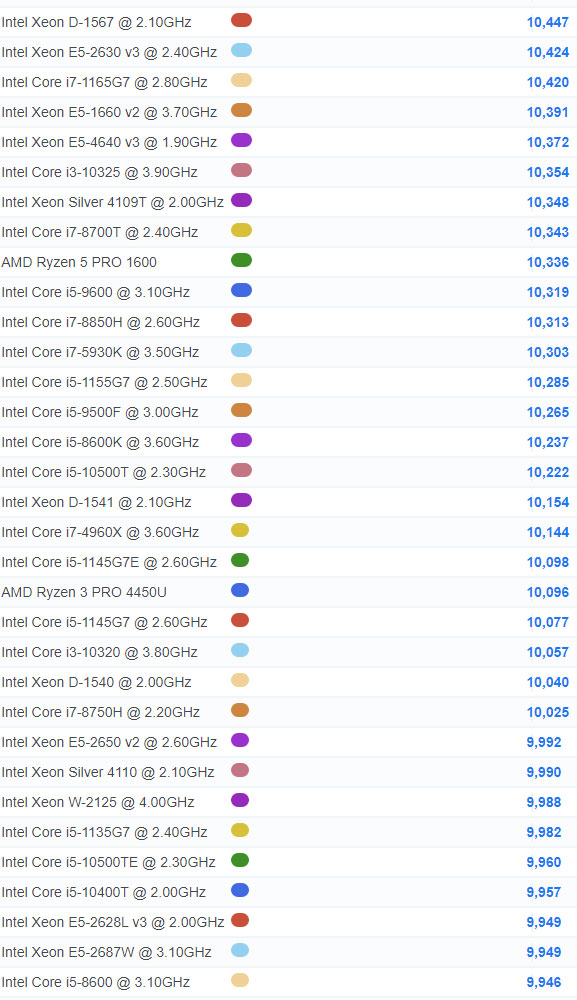The width and height of the screenshot is (577, 1000).
Task: Select Intel Core i5-1135G7 @ 2.40GHz
Action: point(105,832)
